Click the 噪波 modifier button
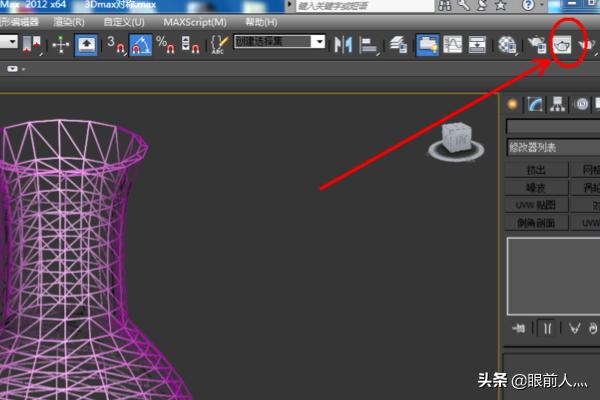 click(536, 188)
